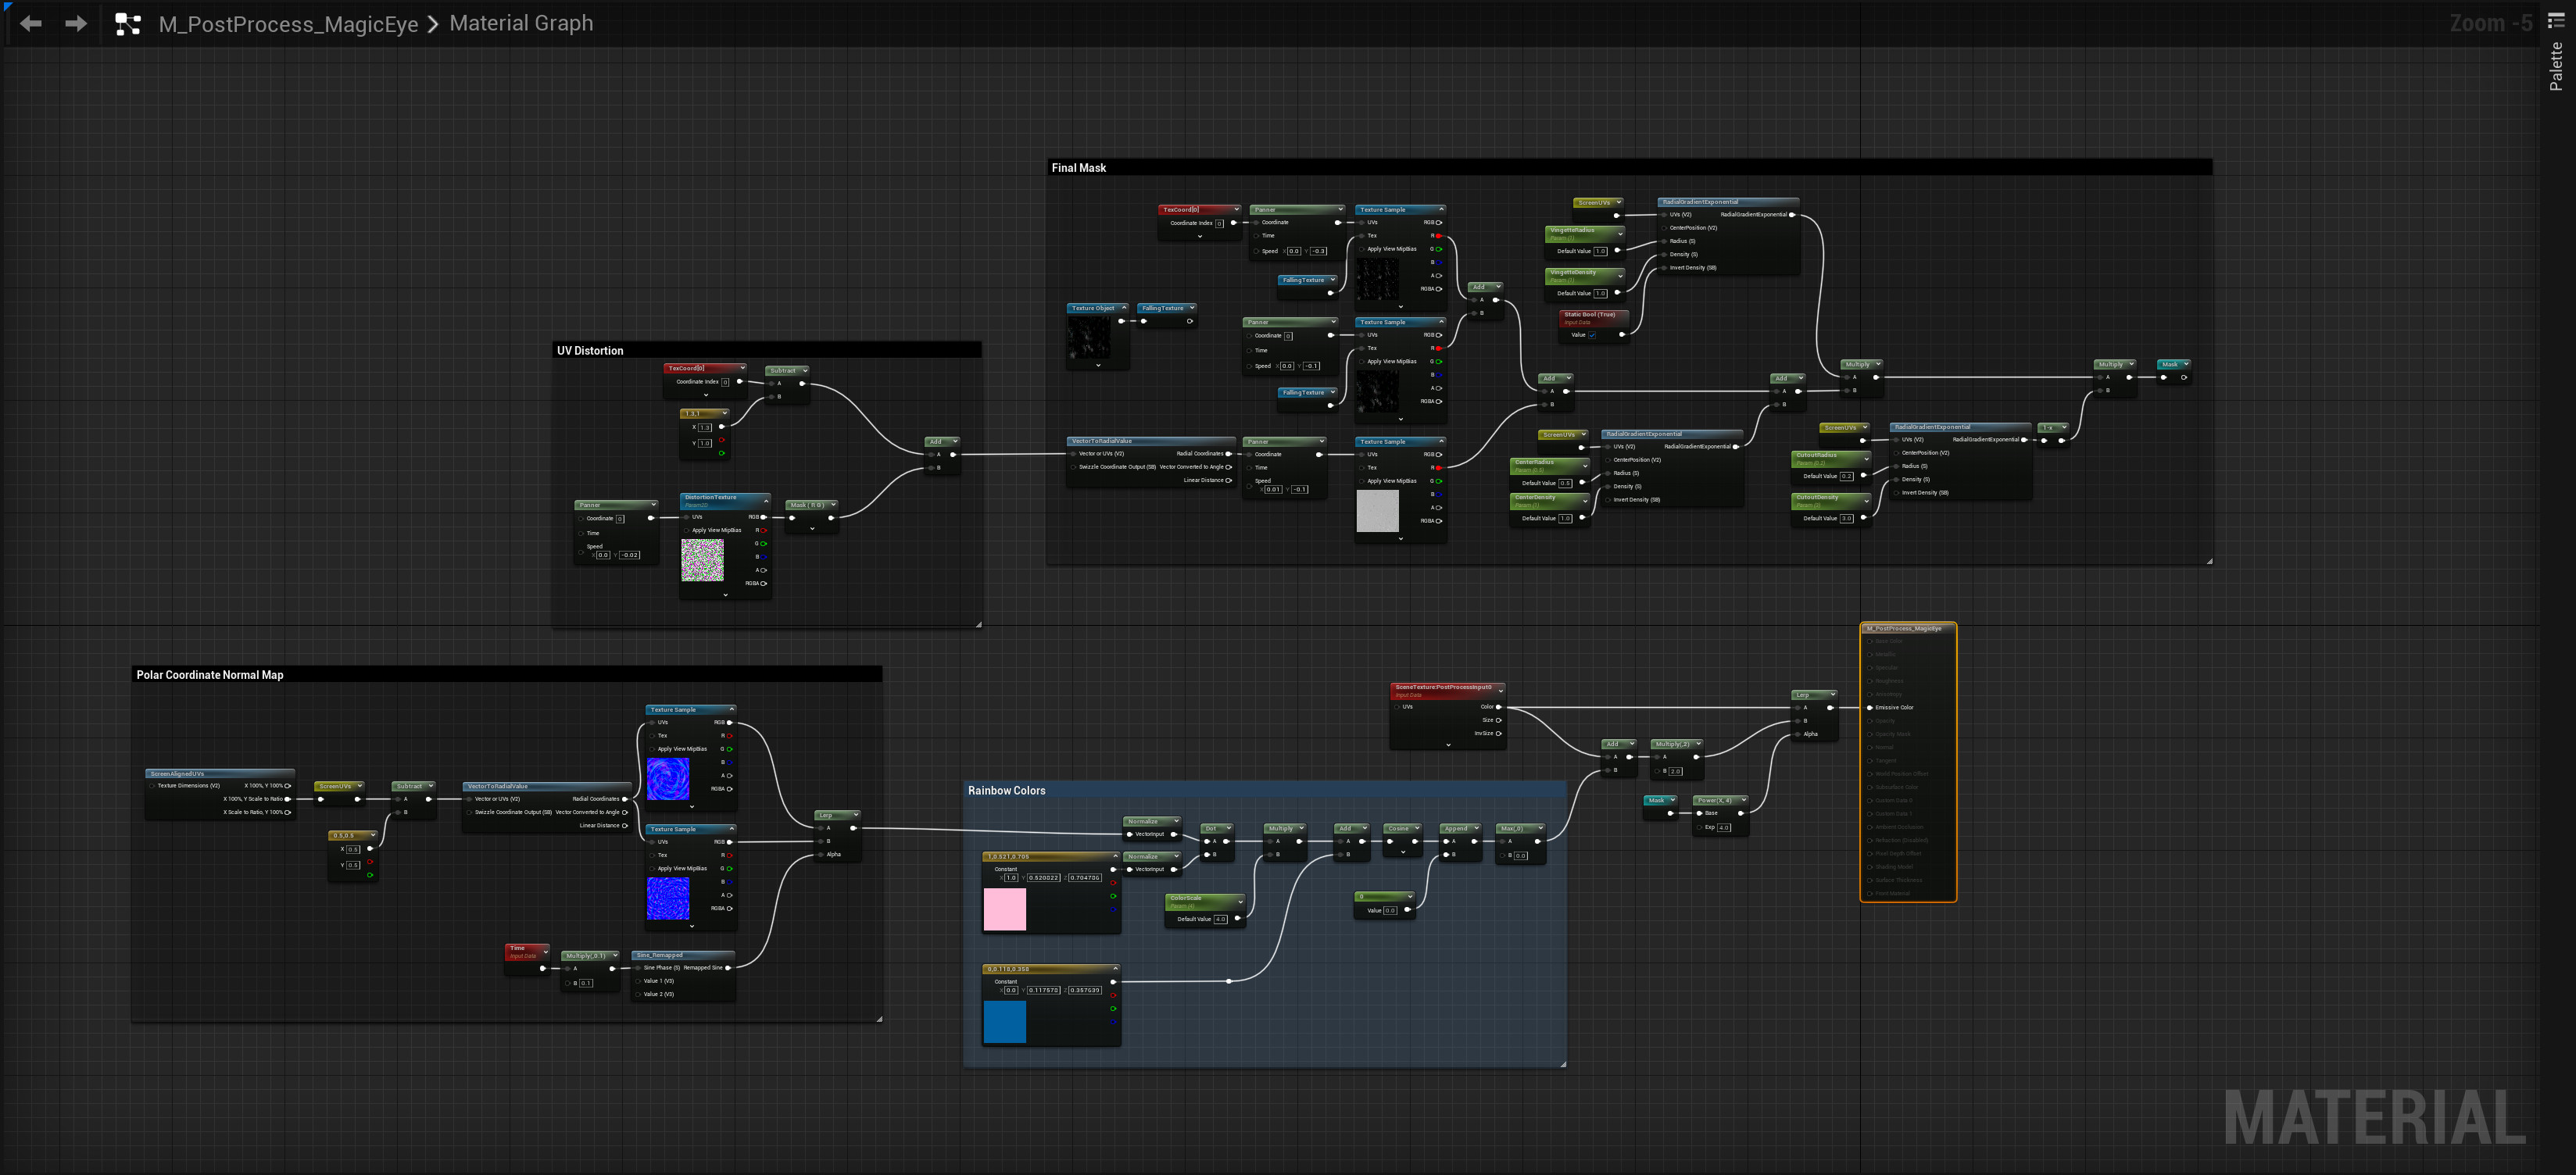Expand the VingetteDensity parameter node
The width and height of the screenshot is (2576, 1175).
pyautogui.click(x=1619, y=275)
